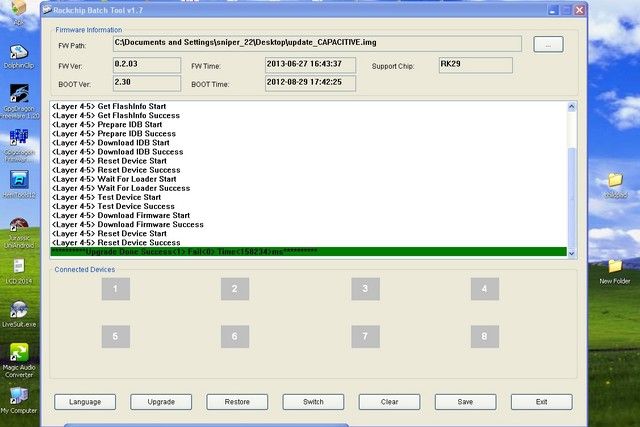Viewport: 640px width, 427px height.
Task: Click the Restore button
Action: click(237, 402)
